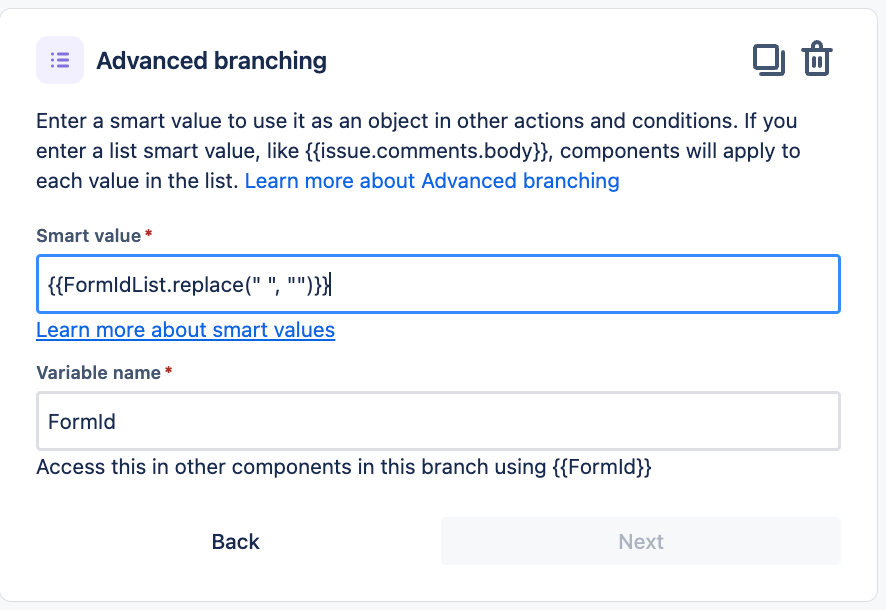Delete component using the trash icon

tap(816, 59)
